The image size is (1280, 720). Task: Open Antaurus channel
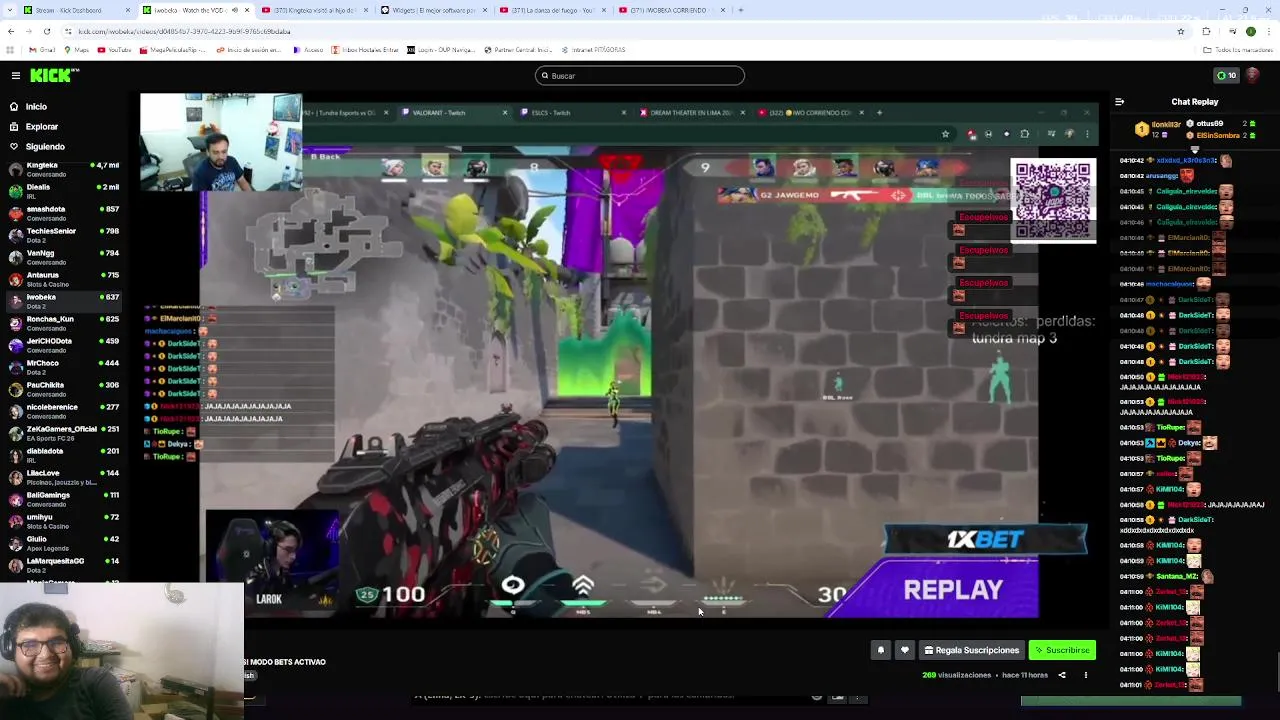click(x=64, y=279)
